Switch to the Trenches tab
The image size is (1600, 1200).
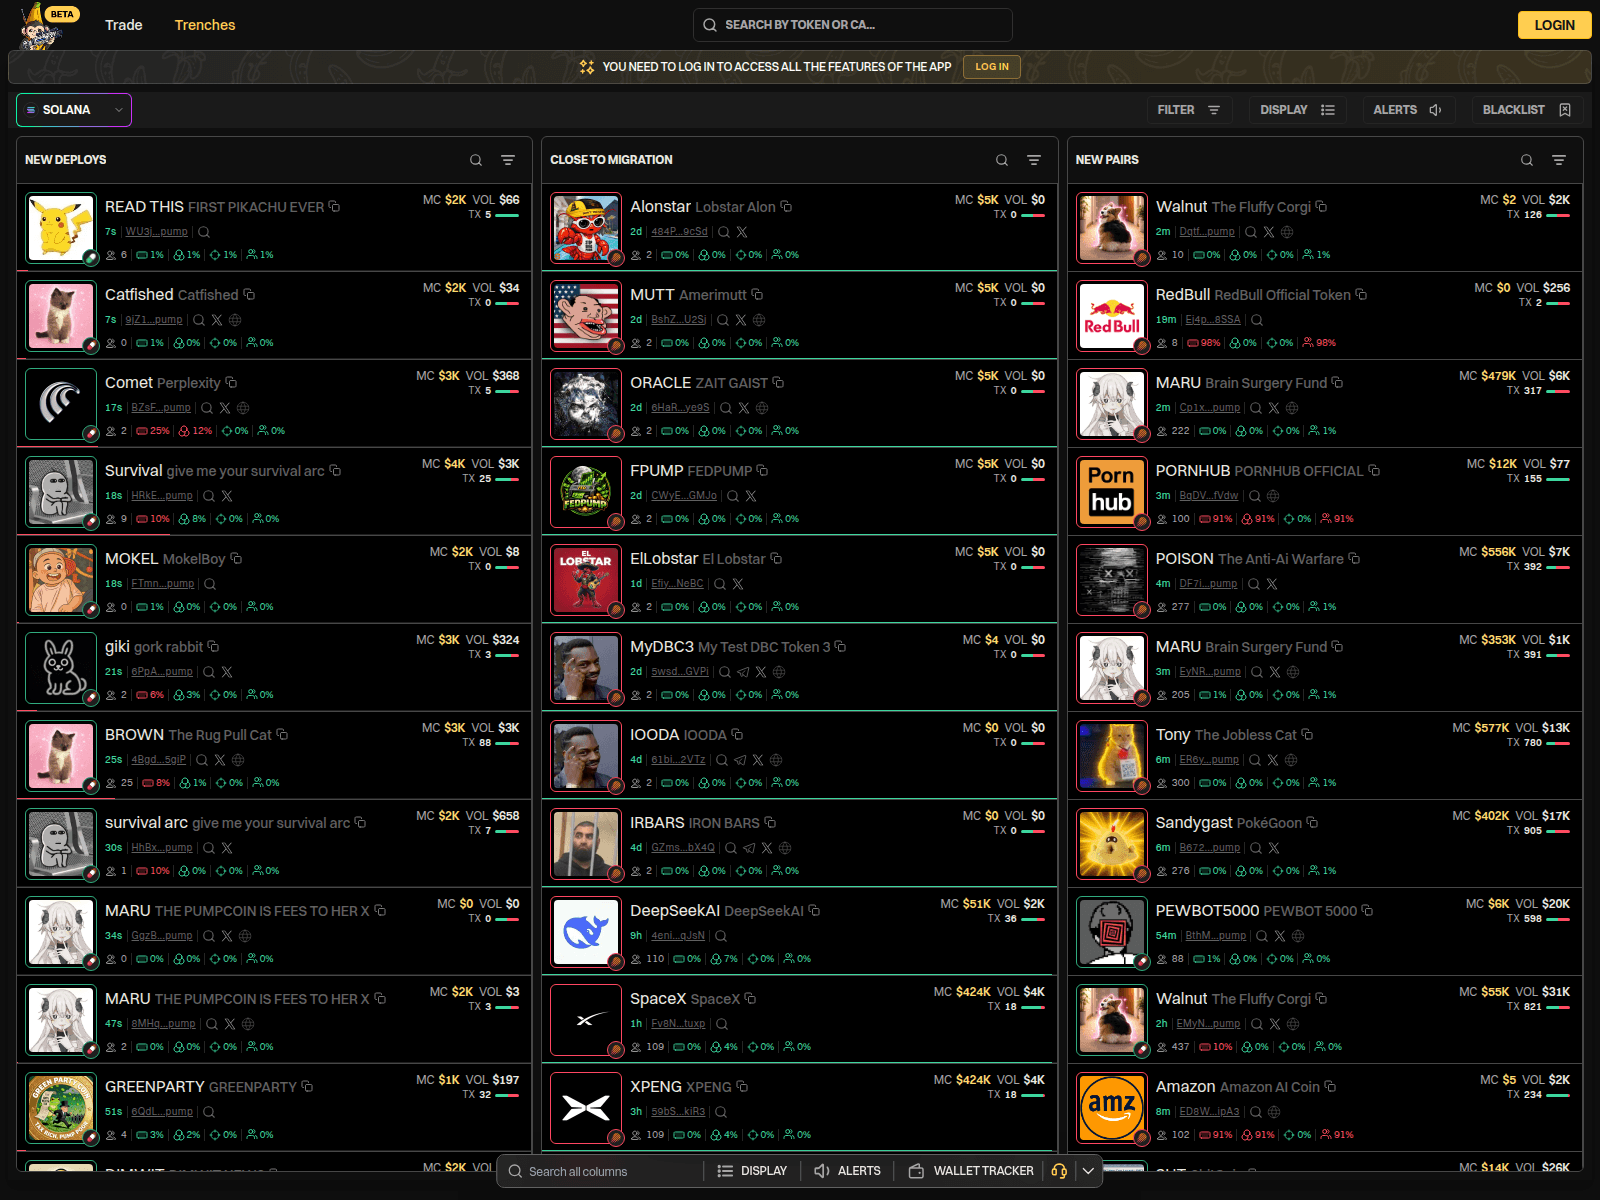pos(205,25)
